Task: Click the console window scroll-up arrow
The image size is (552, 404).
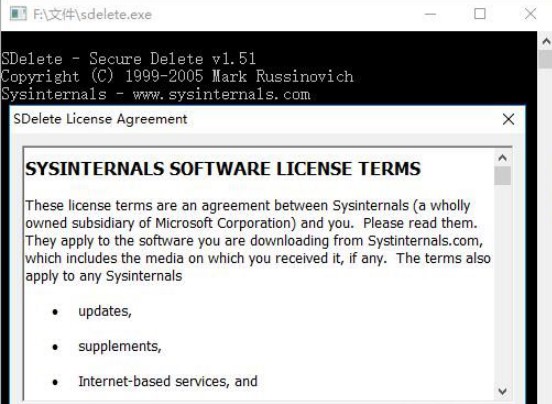Action: click(x=546, y=42)
